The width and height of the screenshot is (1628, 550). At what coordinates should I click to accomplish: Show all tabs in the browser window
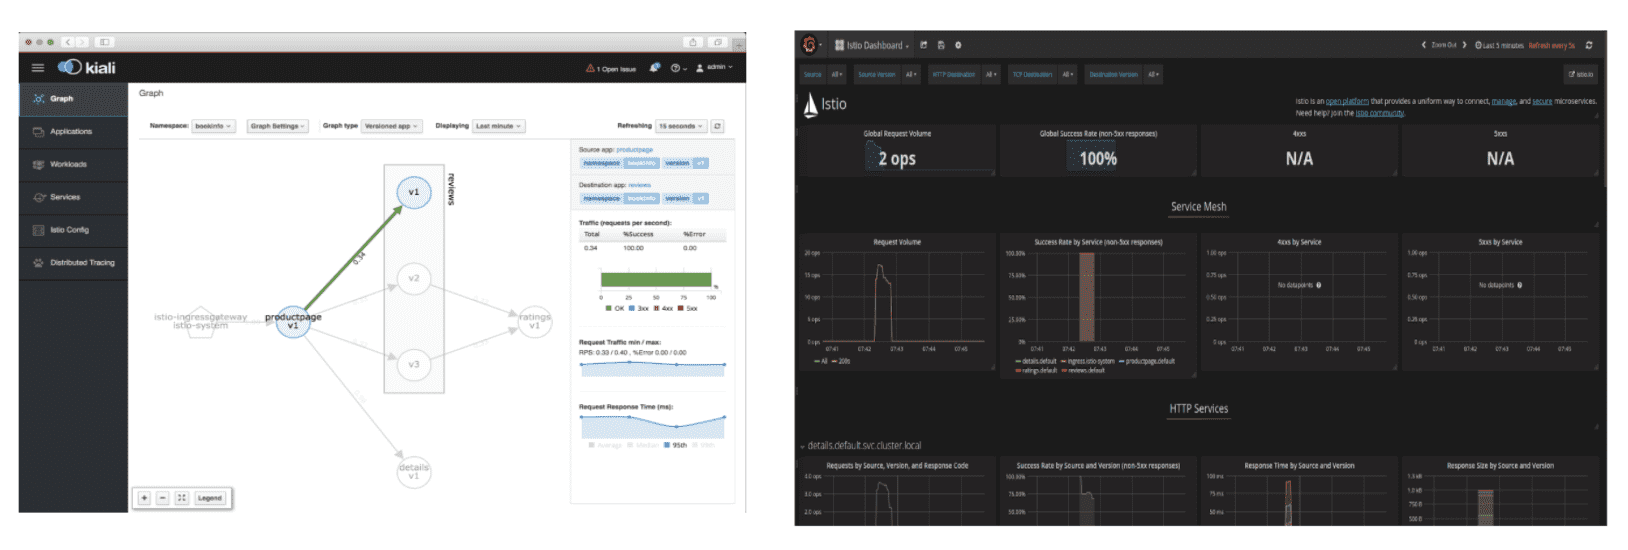(718, 42)
